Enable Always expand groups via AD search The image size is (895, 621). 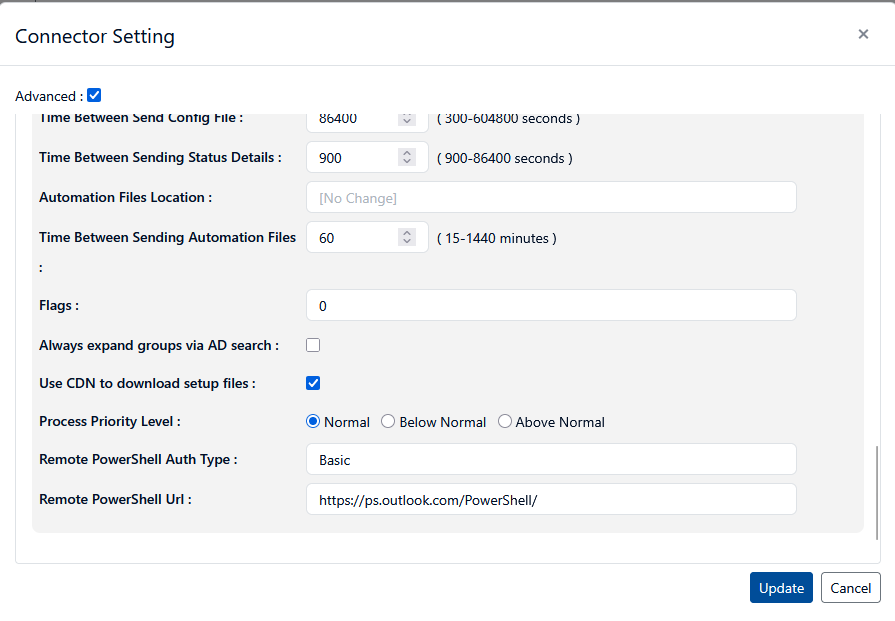click(x=313, y=345)
